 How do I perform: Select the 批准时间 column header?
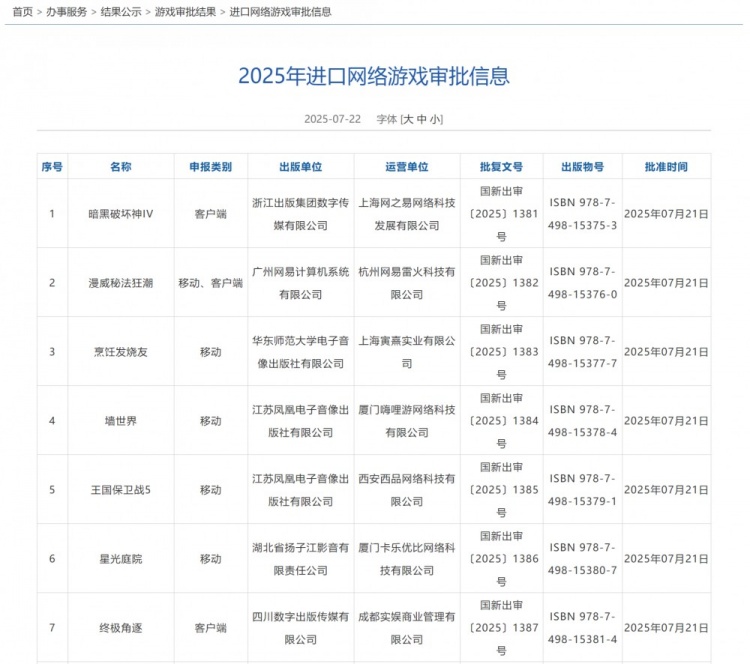coord(666,167)
